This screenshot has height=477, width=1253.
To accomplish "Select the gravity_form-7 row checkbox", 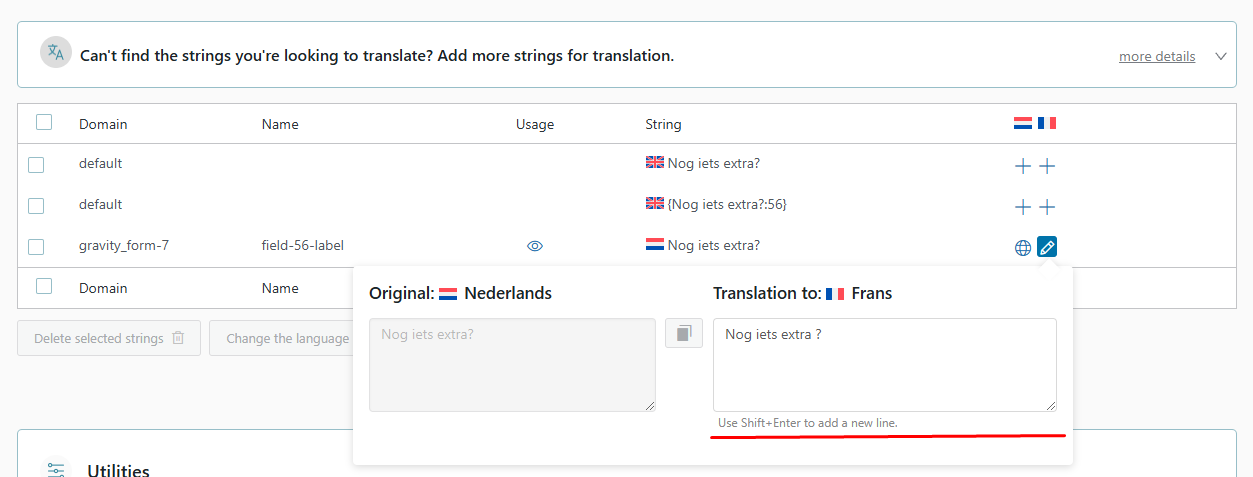I will pos(36,247).
